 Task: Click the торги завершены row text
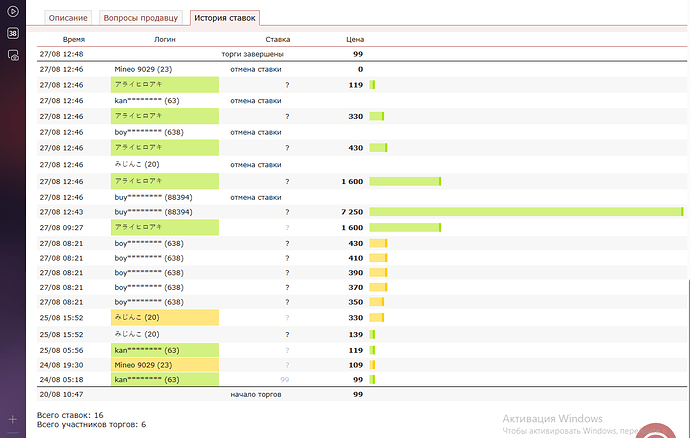252,54
